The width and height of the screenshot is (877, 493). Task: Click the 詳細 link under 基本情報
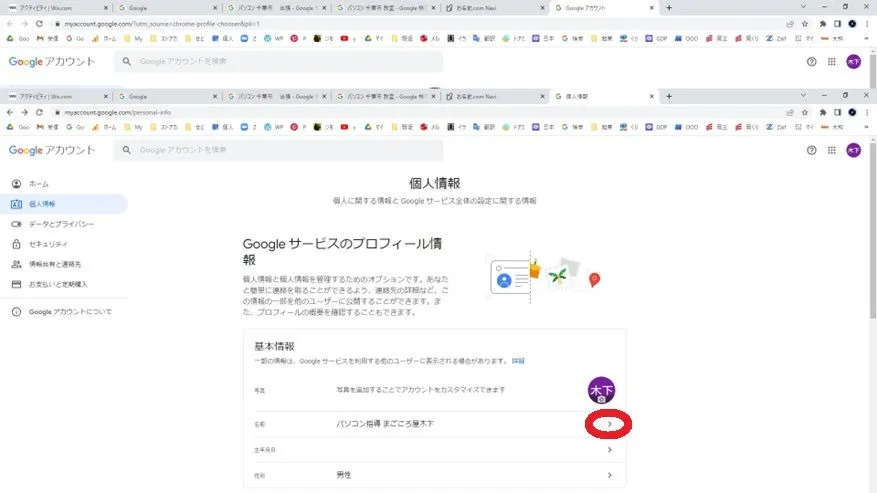[x=518, y=360]
